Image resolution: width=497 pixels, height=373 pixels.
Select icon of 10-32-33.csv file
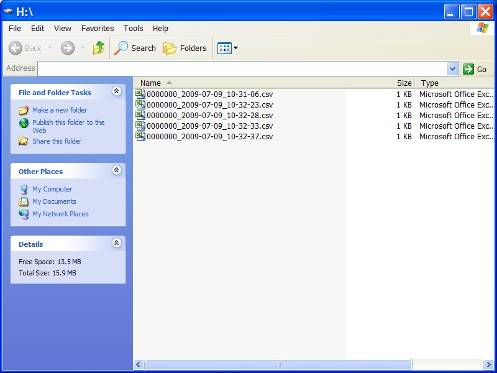140,126
